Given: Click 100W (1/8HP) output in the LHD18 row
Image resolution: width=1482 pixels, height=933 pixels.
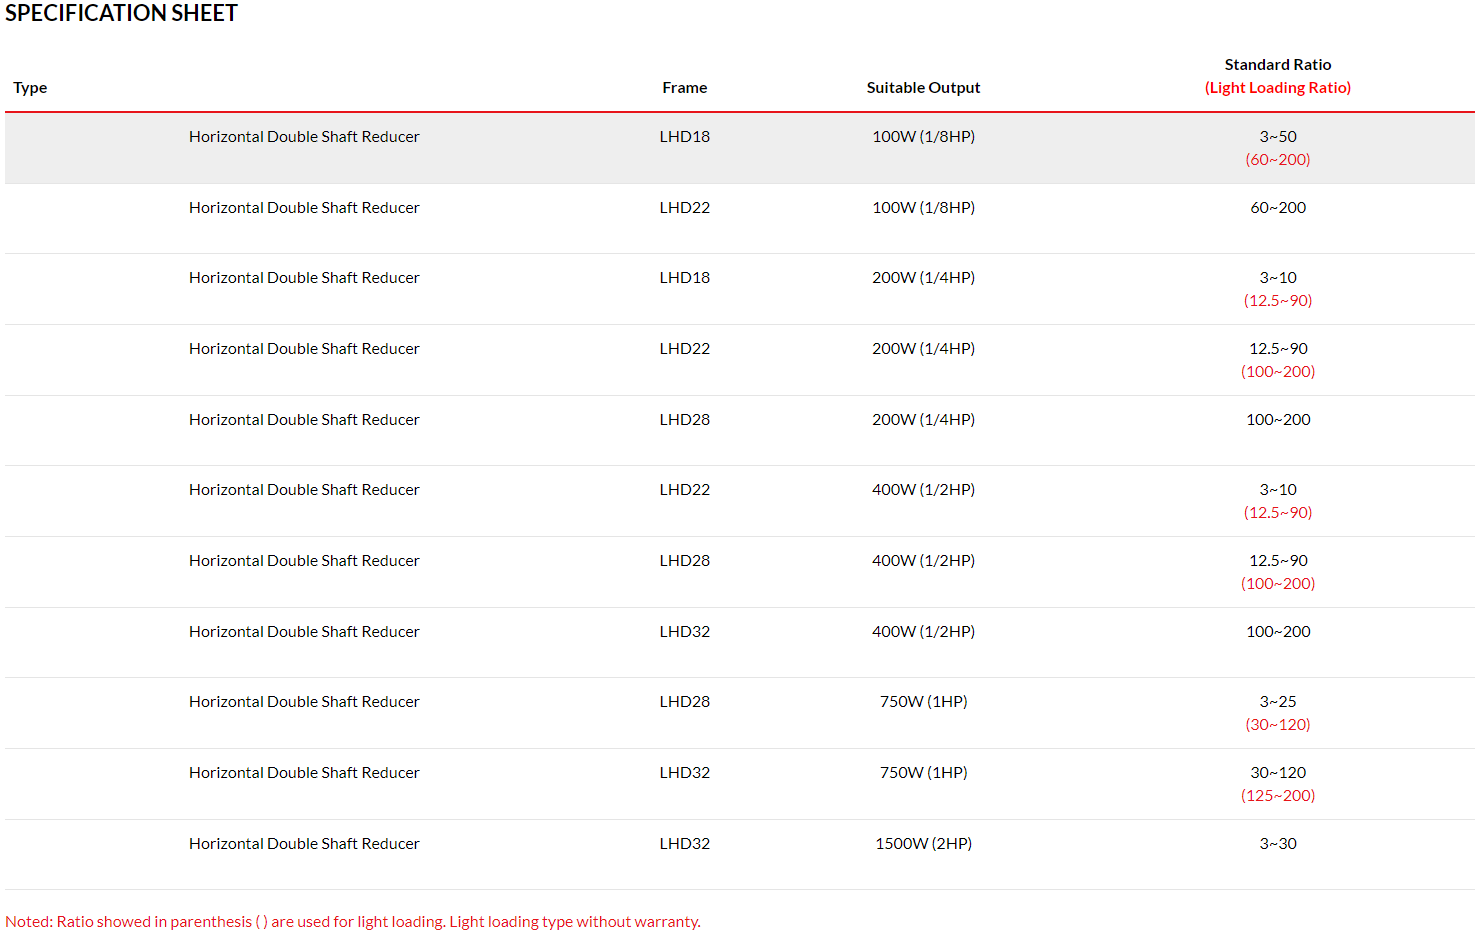Looking at the screenshot, I should pyautogui.click(x=923, y=137).
